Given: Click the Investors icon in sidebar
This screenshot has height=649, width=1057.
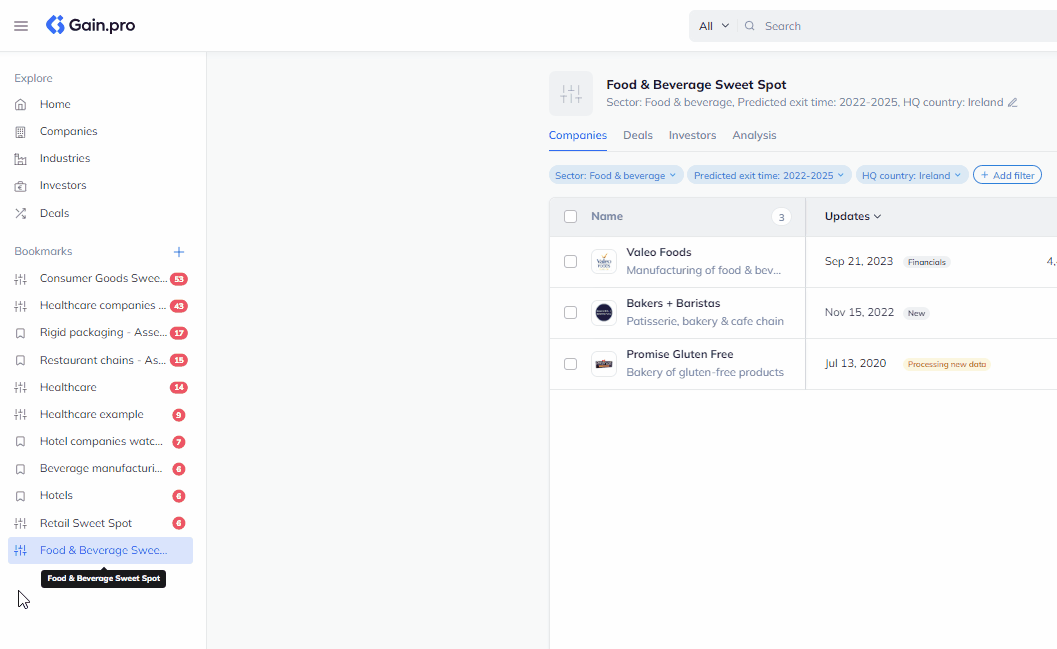Looking at the screenshot, I should click(20, 186).
